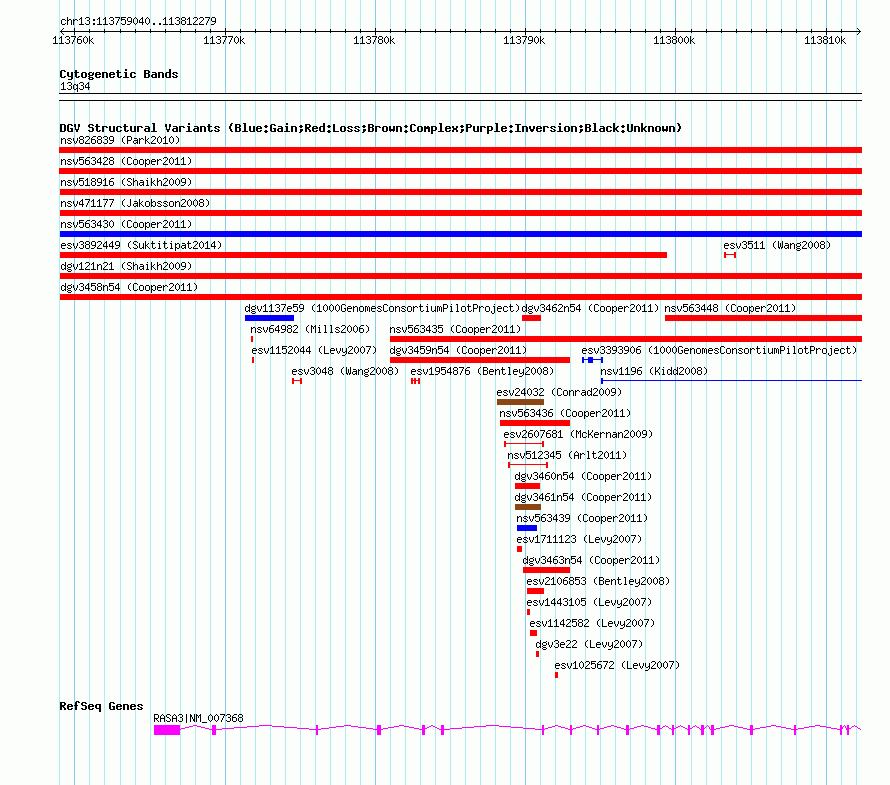Click the blue gain bar of nsv563430
890x785 pixels.
pos(460,234)
